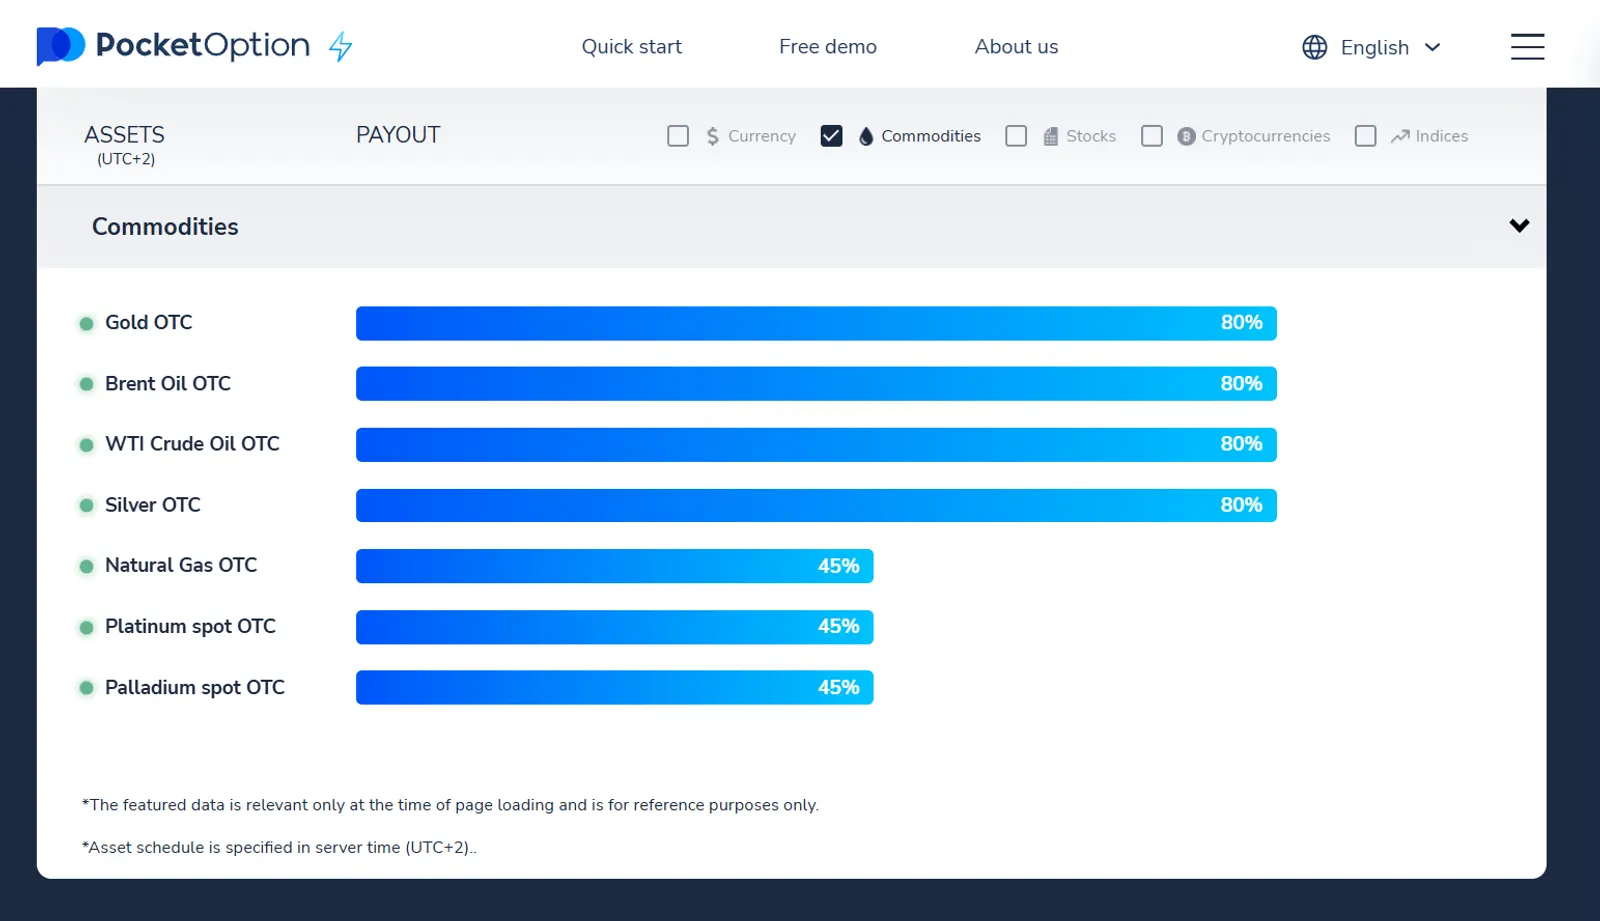Enable the Cryptocurrencies checkbox
Viewport: 1600px width, 921px height.
[x=1152, y=136]
